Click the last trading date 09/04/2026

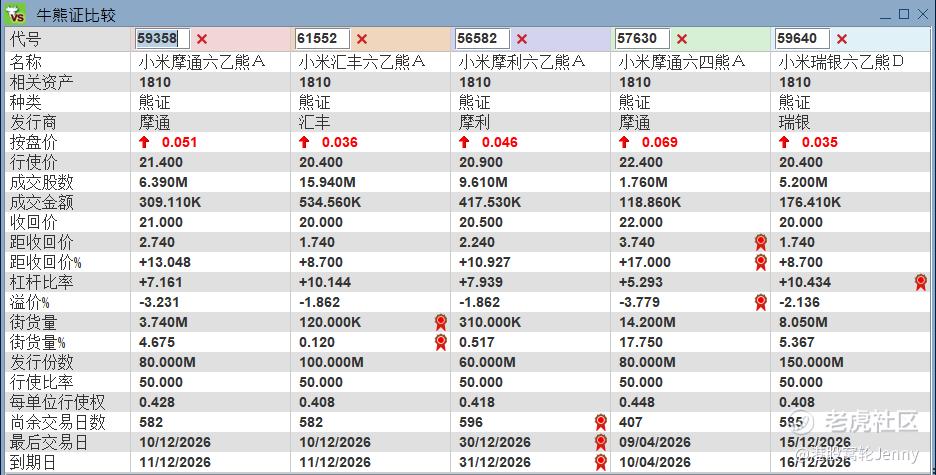[x=655, y=442]
